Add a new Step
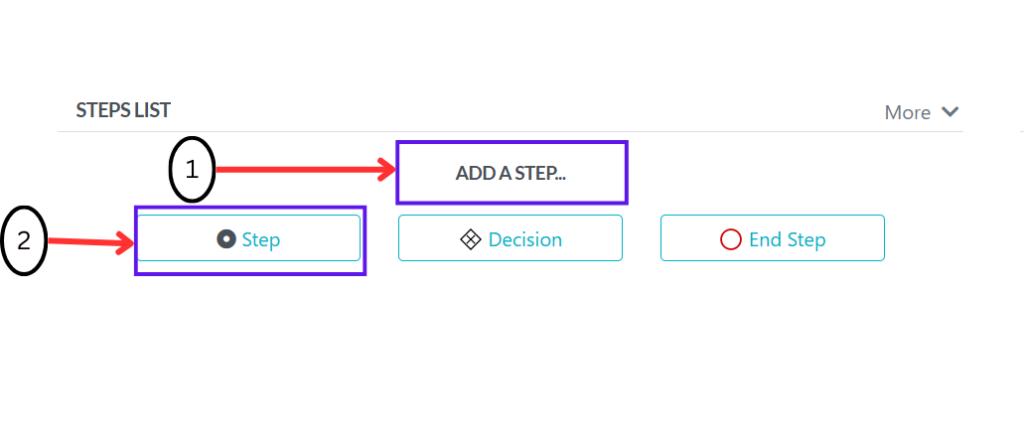1024x444 pixels. click(x=248, y=238)
